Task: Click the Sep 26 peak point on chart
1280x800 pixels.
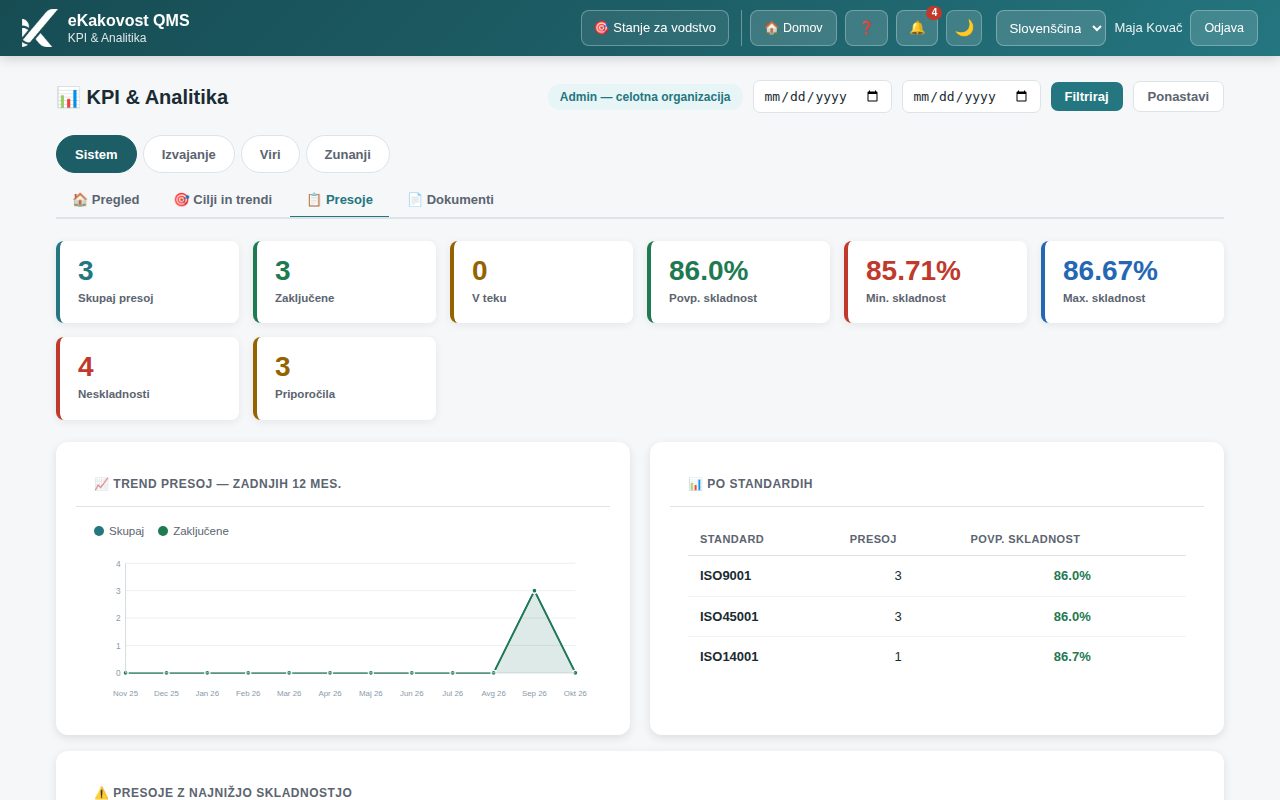Action: (534, 591)
